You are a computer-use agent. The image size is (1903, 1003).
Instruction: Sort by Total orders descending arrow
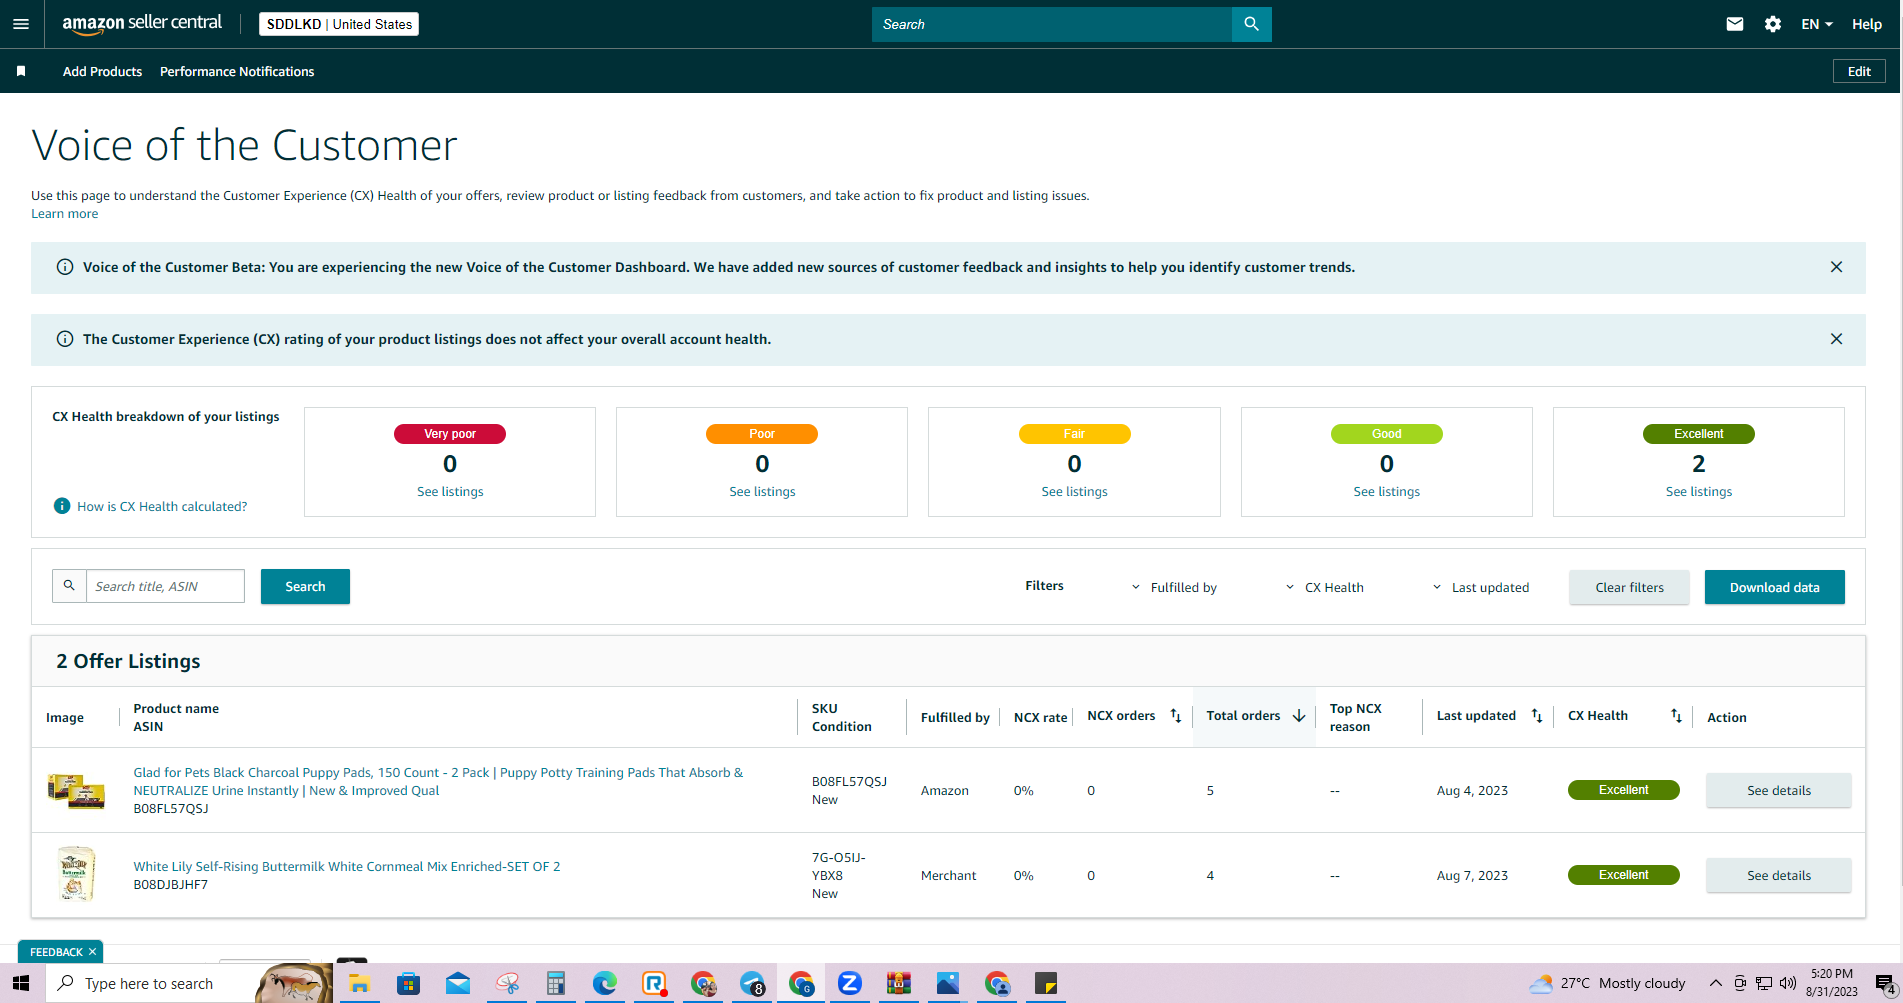click(x=1299, y=716)
